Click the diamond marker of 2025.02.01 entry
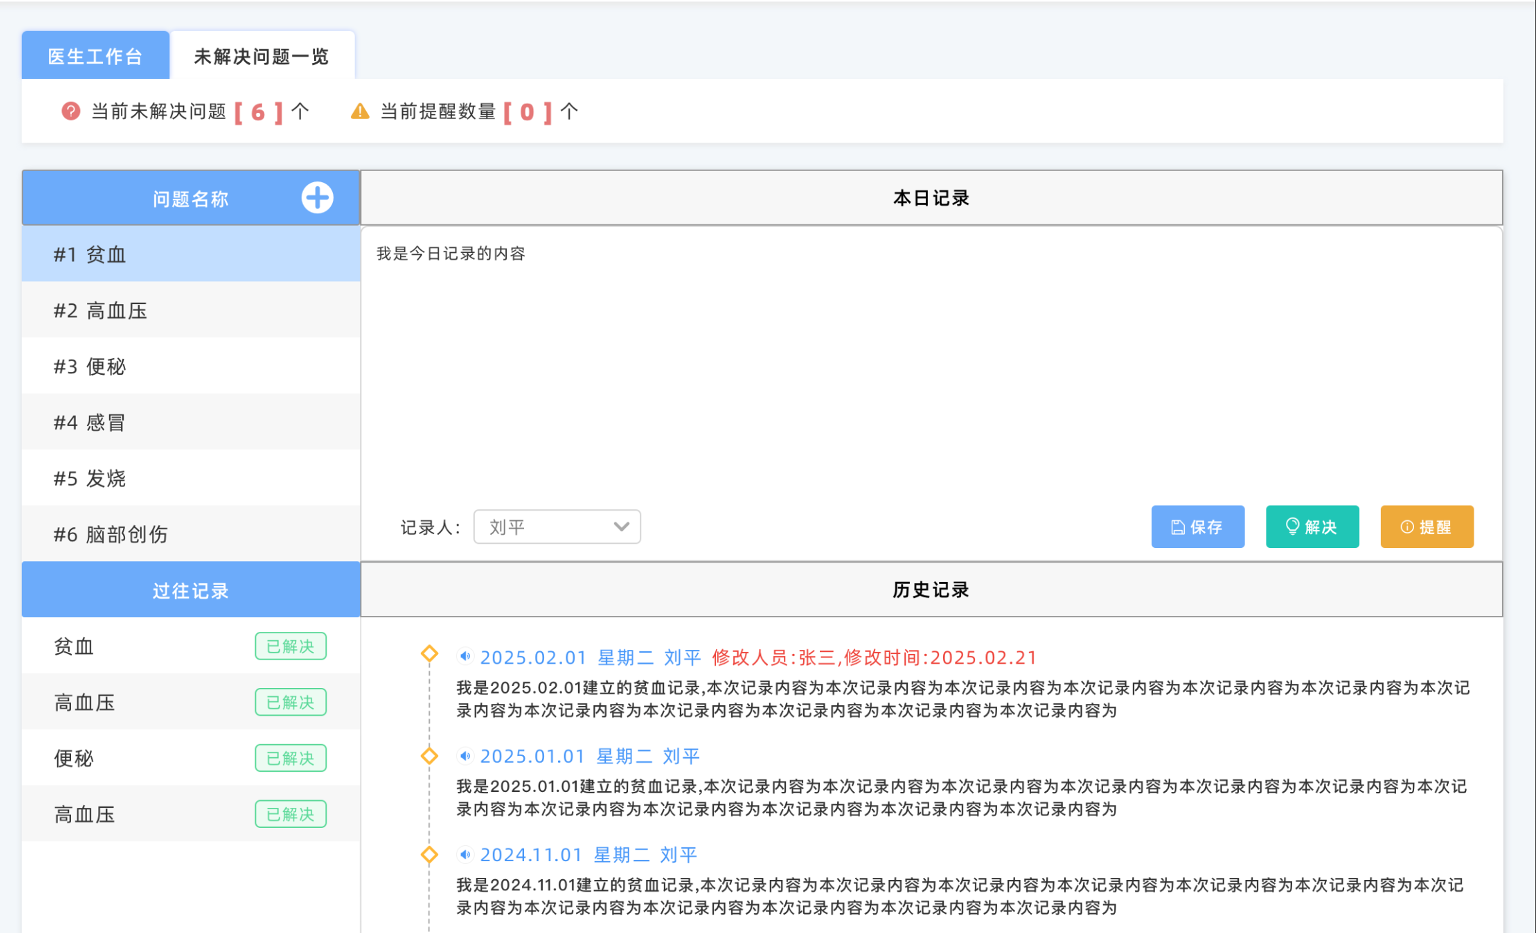This screenshot has width=1536, height=934. [430, 654]
